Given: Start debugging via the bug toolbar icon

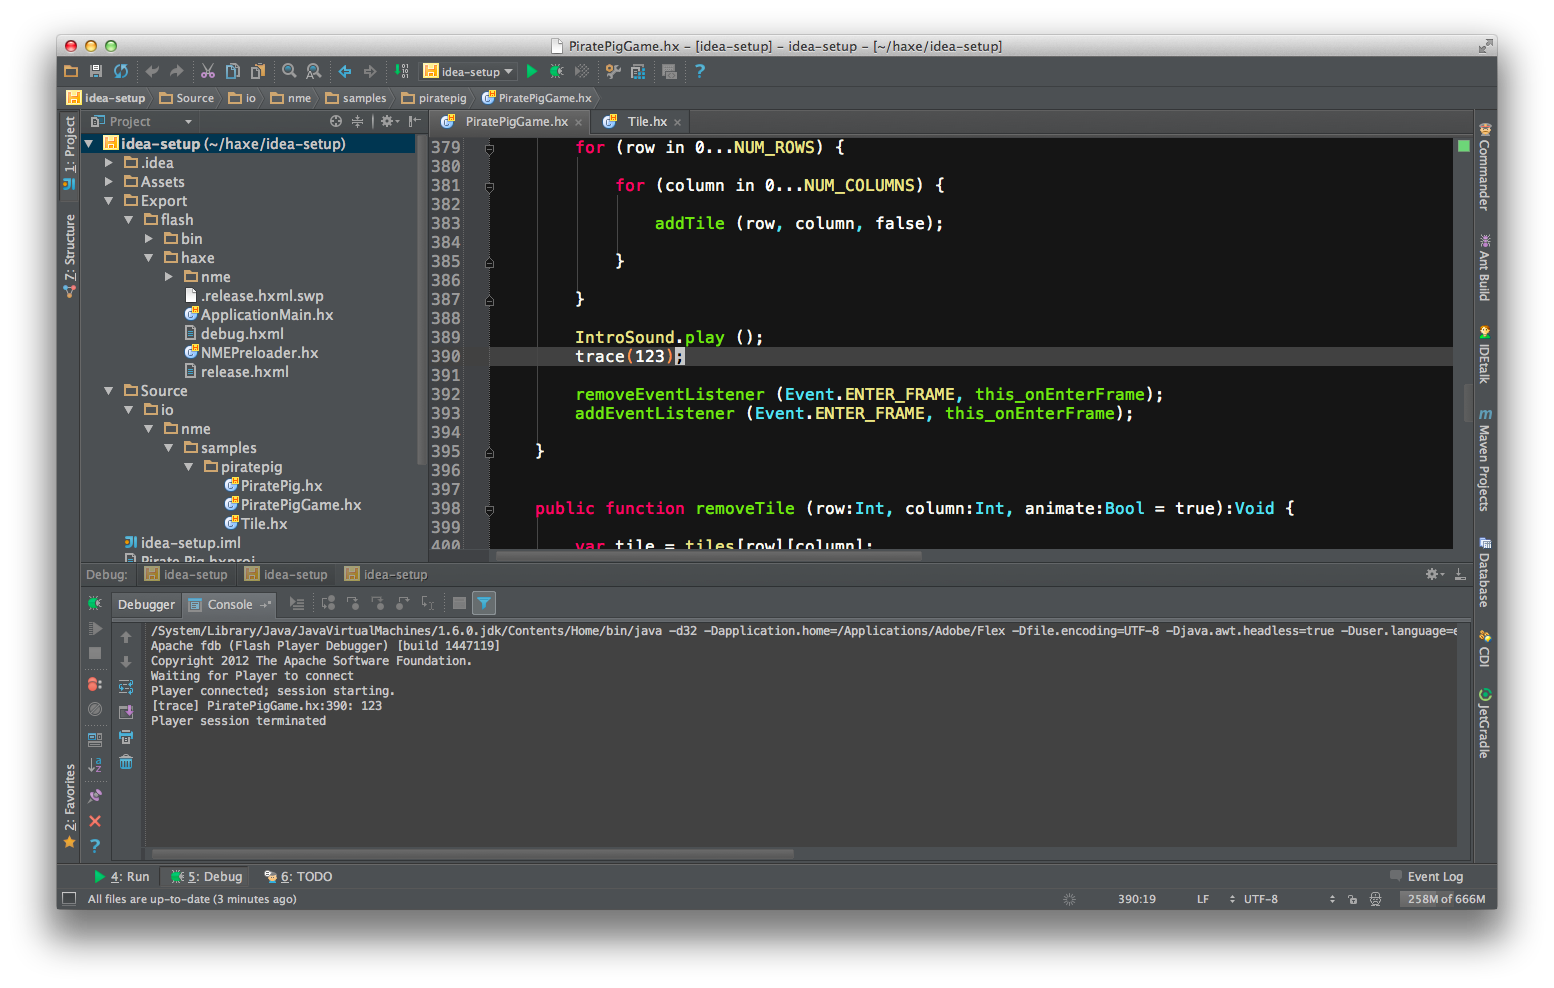Looking at the screenshot, I should (557, 71).
